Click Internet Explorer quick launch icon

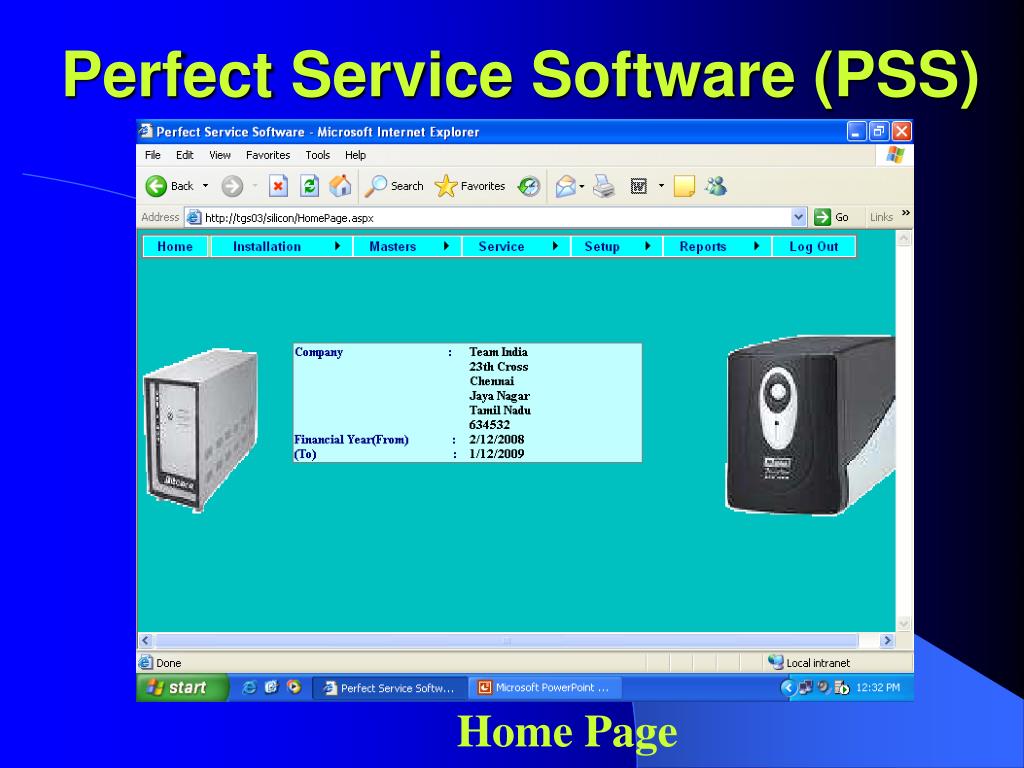(249, 687)
